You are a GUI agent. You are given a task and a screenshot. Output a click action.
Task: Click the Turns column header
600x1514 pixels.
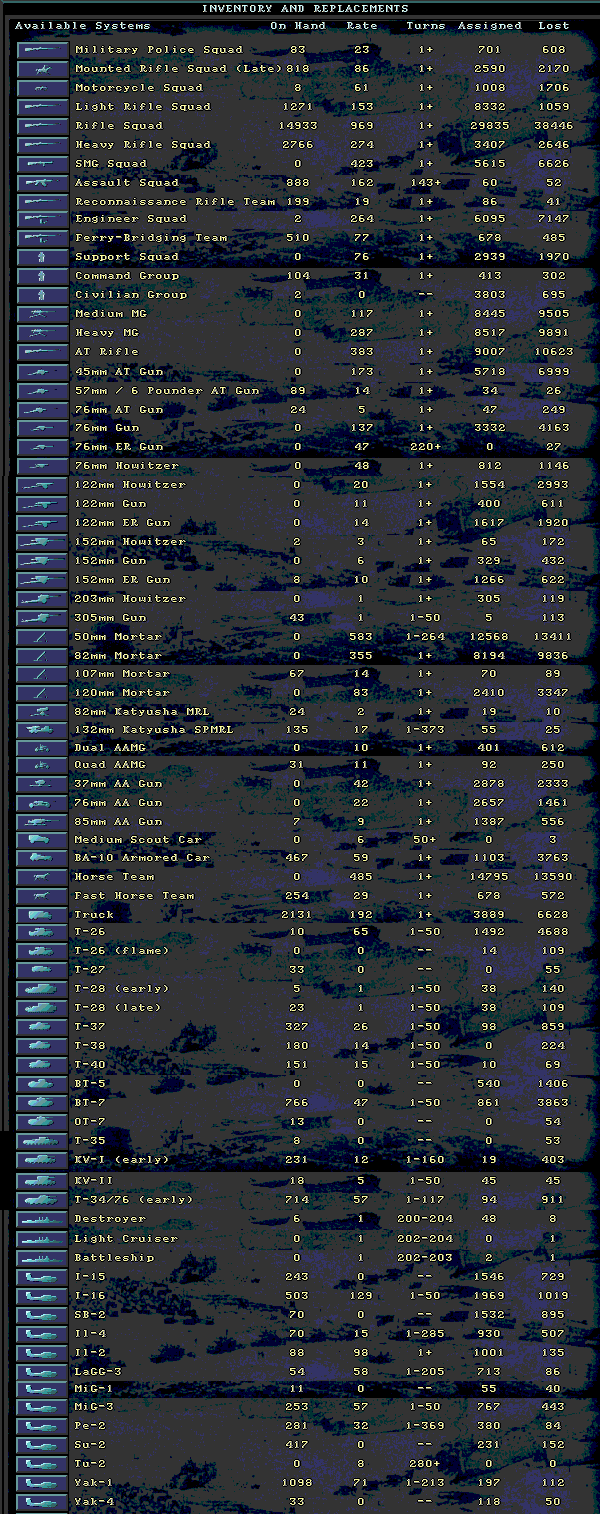point(426,25)
